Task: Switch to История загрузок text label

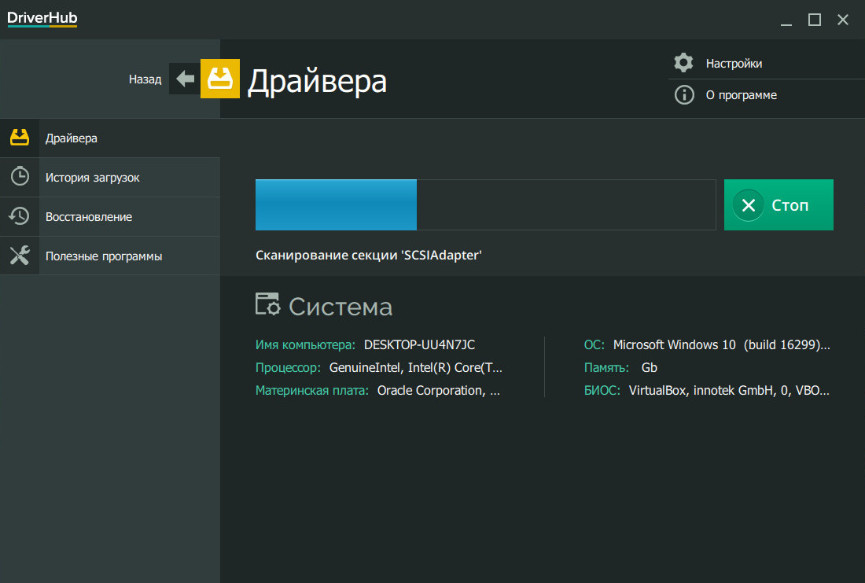Action: tap(92, 177)
